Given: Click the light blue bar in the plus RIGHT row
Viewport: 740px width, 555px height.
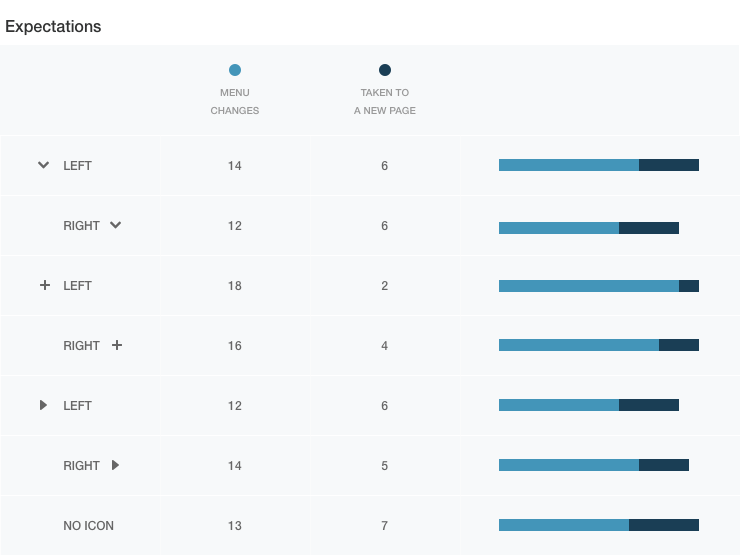Looking at the screenshot, I should (x=578, y=345).
